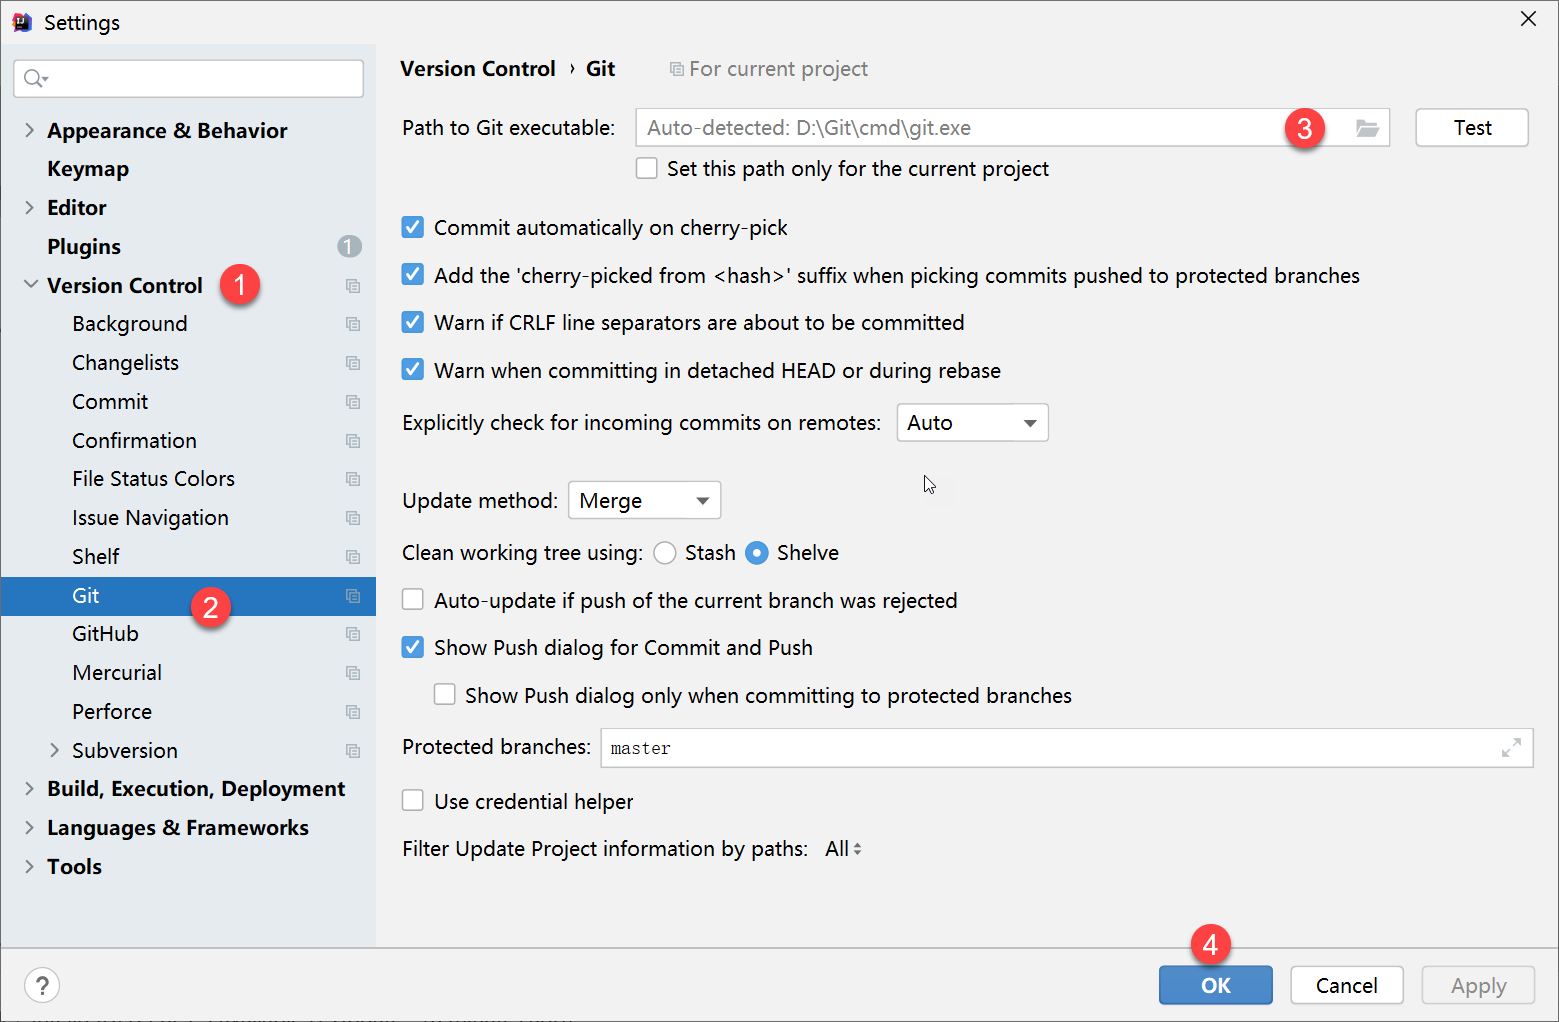Screen dimensions: 1559x1022
Task: Click project-level icon beside Changelists
Action: [x=353, y=363]
